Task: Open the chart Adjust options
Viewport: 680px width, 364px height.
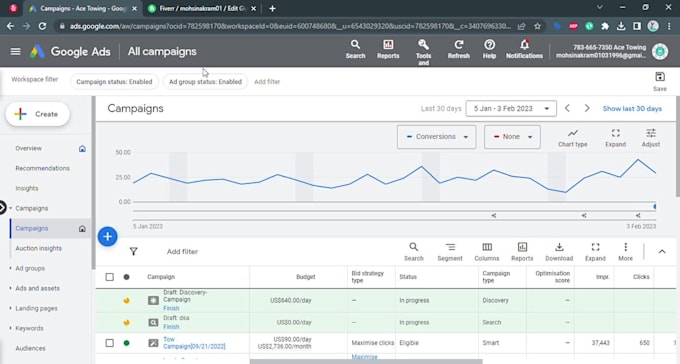Action: point(651,138)
